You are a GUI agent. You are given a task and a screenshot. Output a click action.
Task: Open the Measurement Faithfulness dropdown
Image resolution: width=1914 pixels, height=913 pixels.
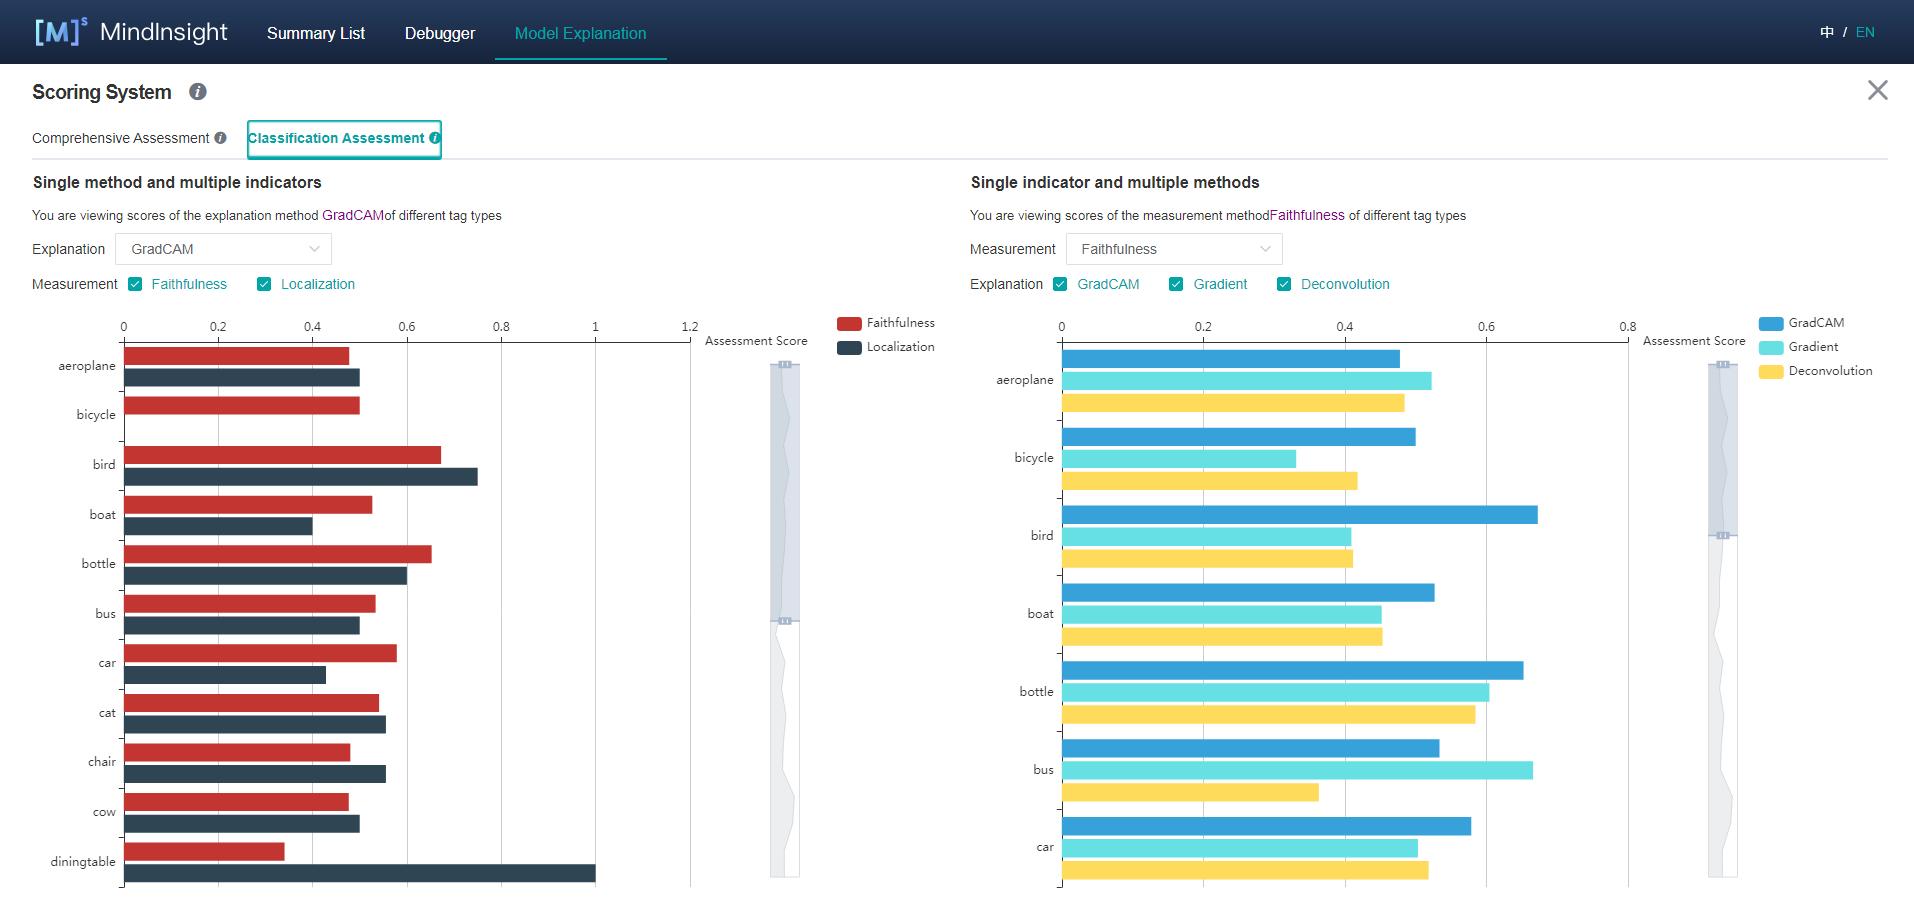coord(1173,249)
